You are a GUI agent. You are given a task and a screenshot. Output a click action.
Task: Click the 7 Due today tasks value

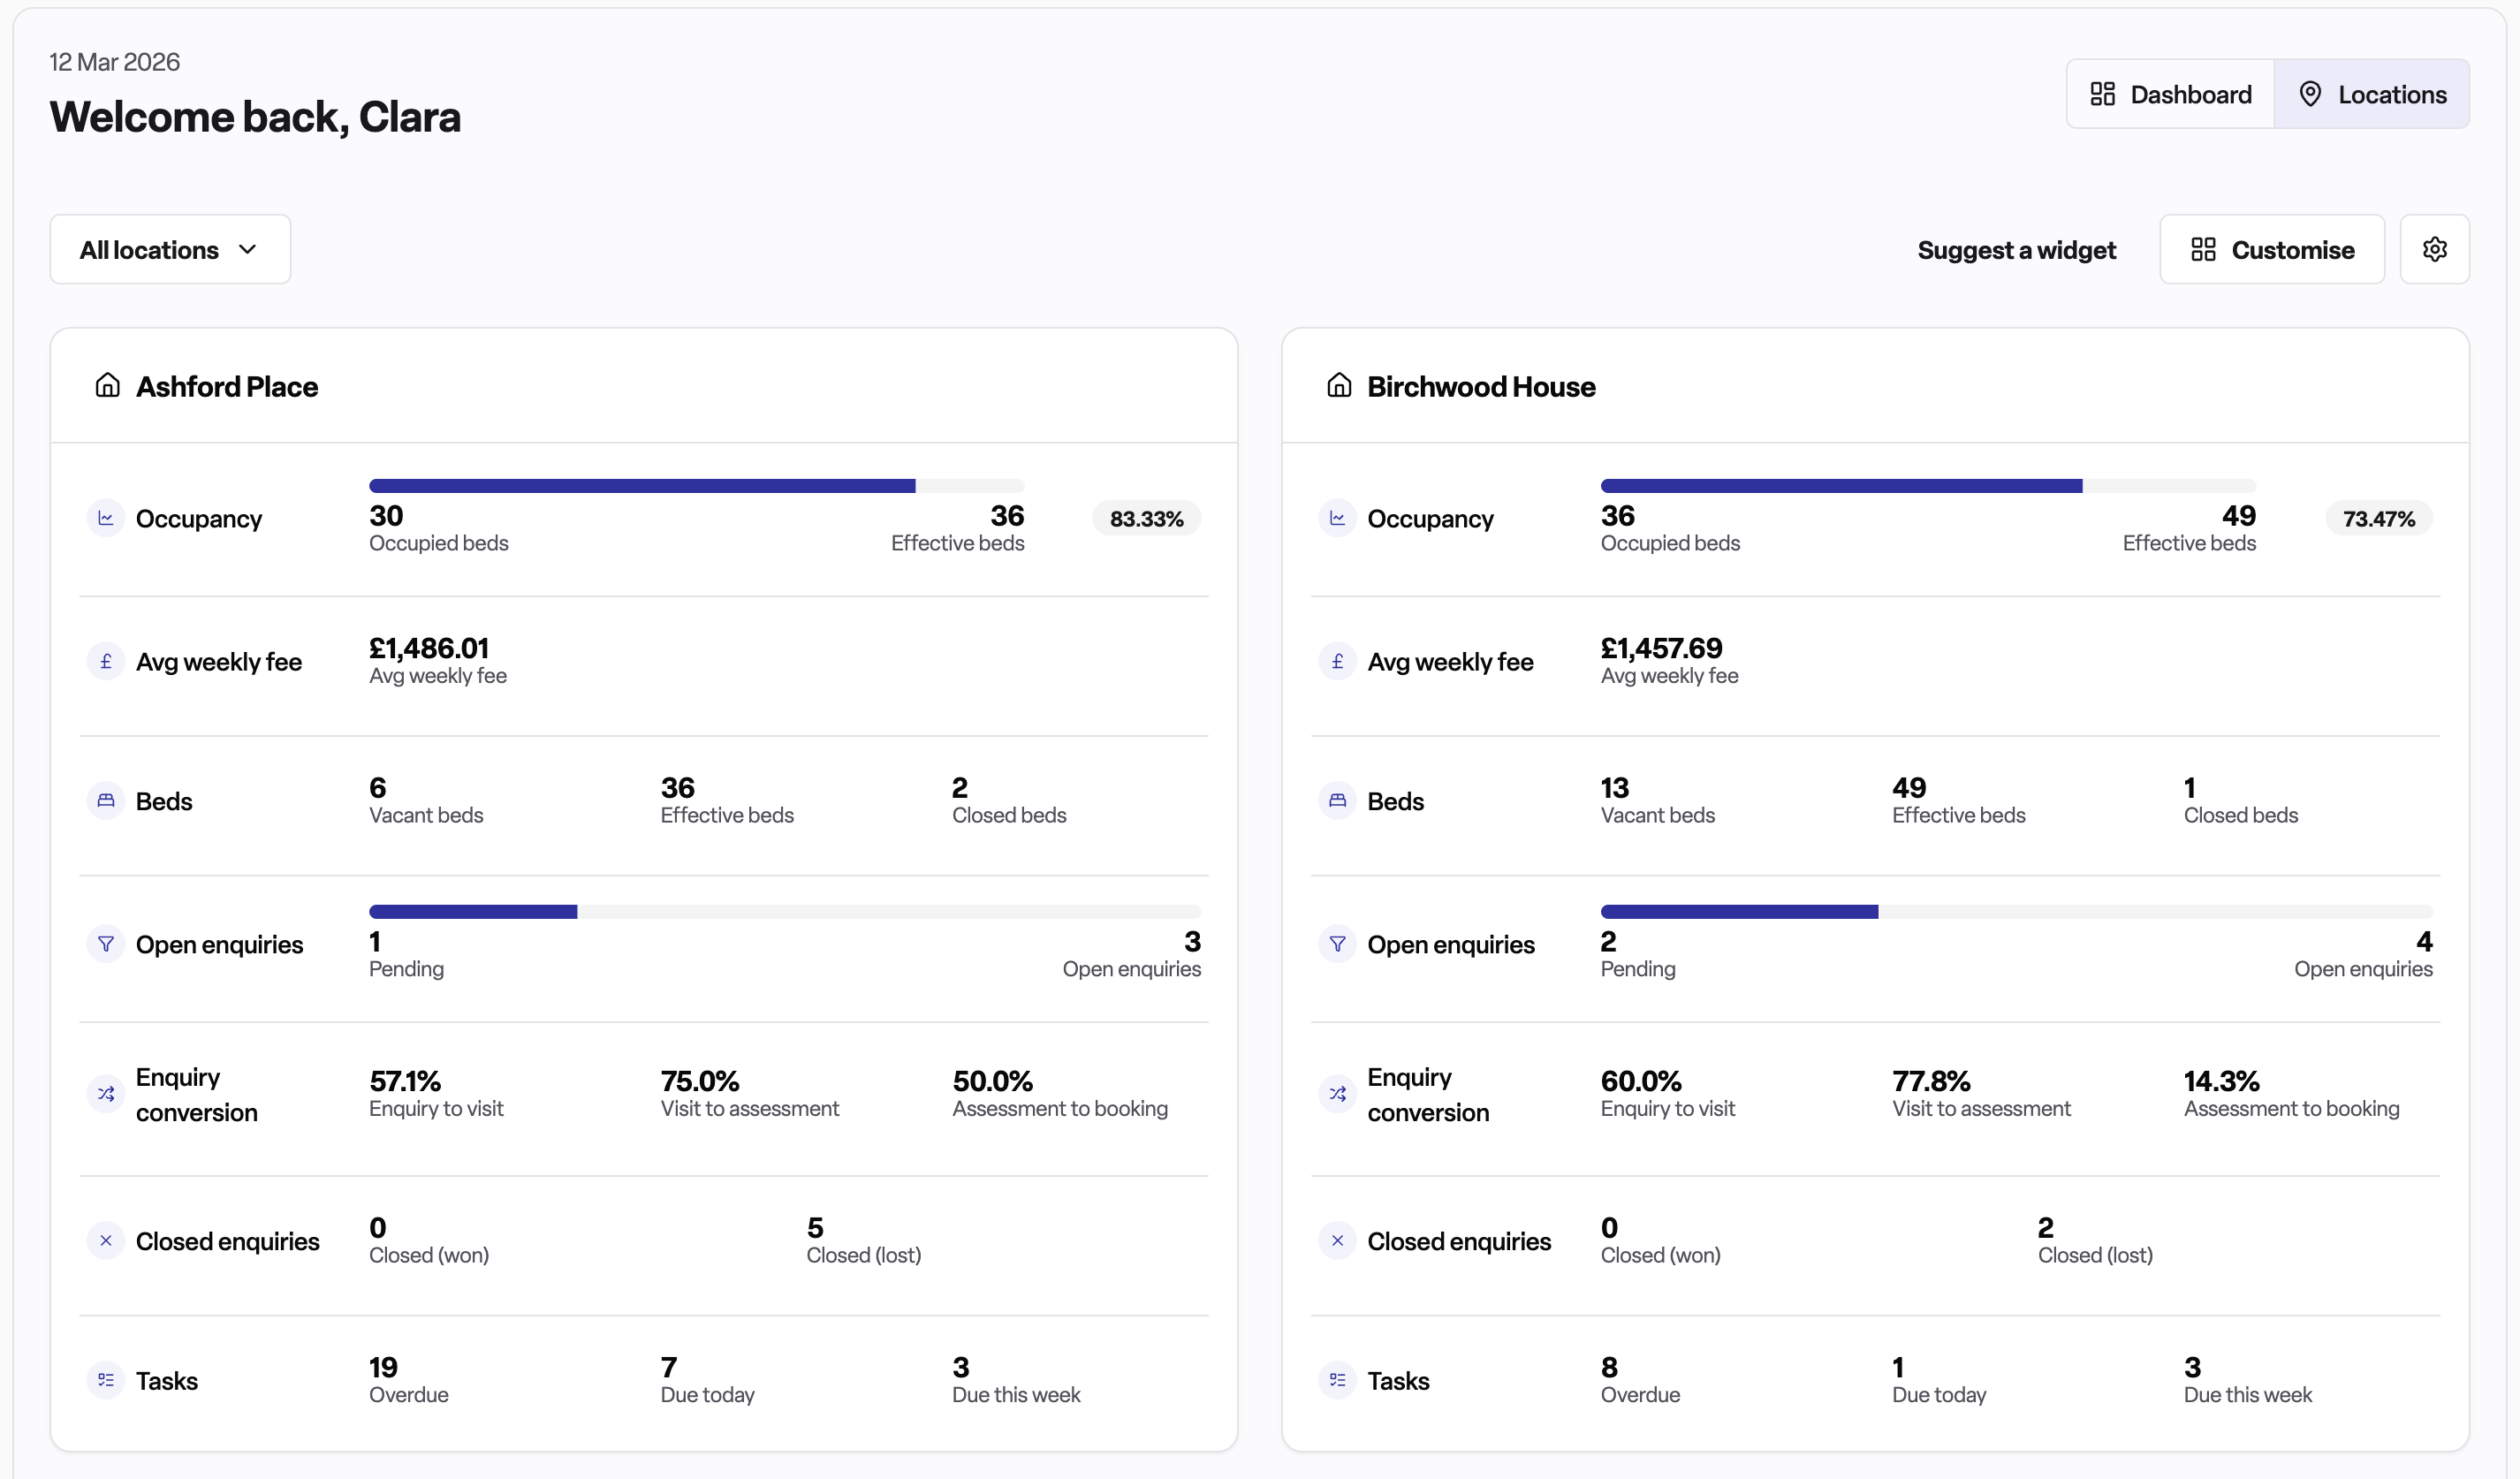[x=669, y=1367]
